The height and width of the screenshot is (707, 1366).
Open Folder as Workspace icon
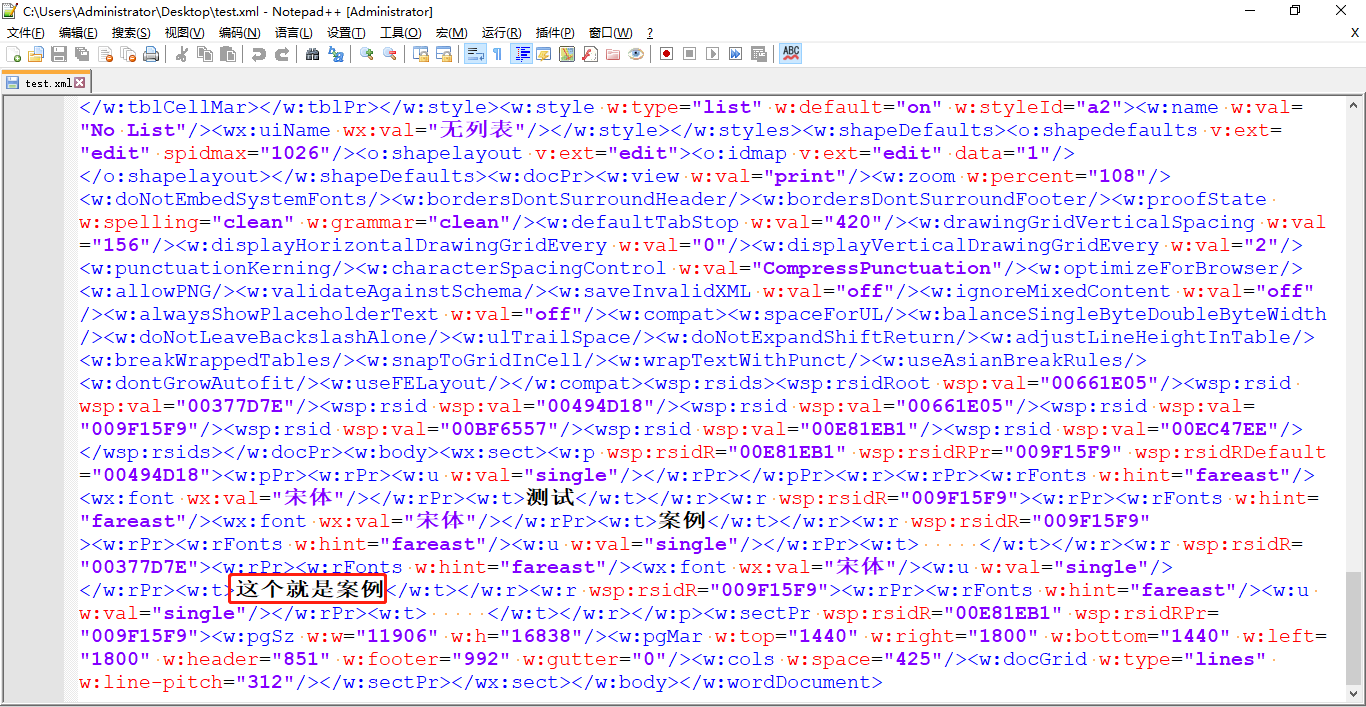point(613,54)
